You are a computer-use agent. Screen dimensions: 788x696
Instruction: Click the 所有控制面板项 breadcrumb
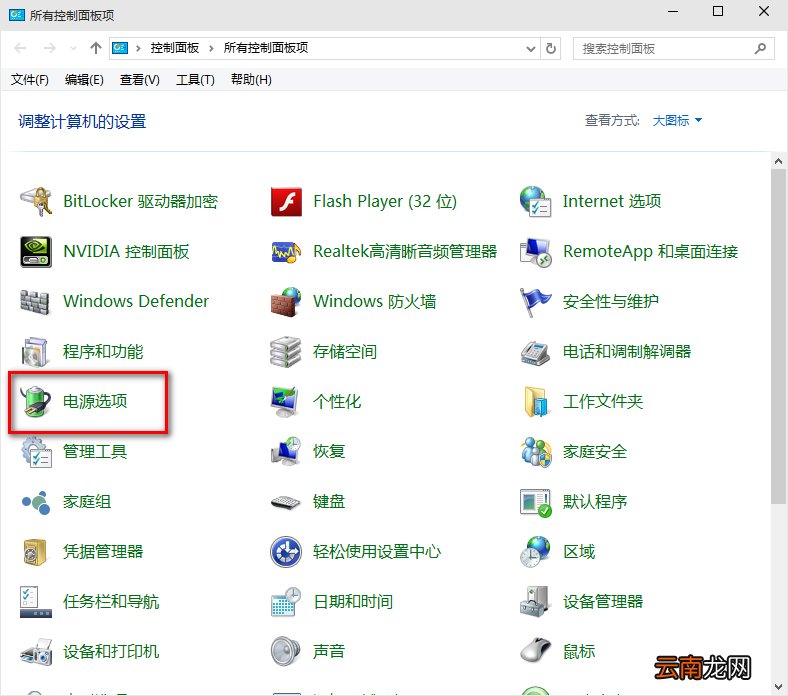tap(266, 48)
